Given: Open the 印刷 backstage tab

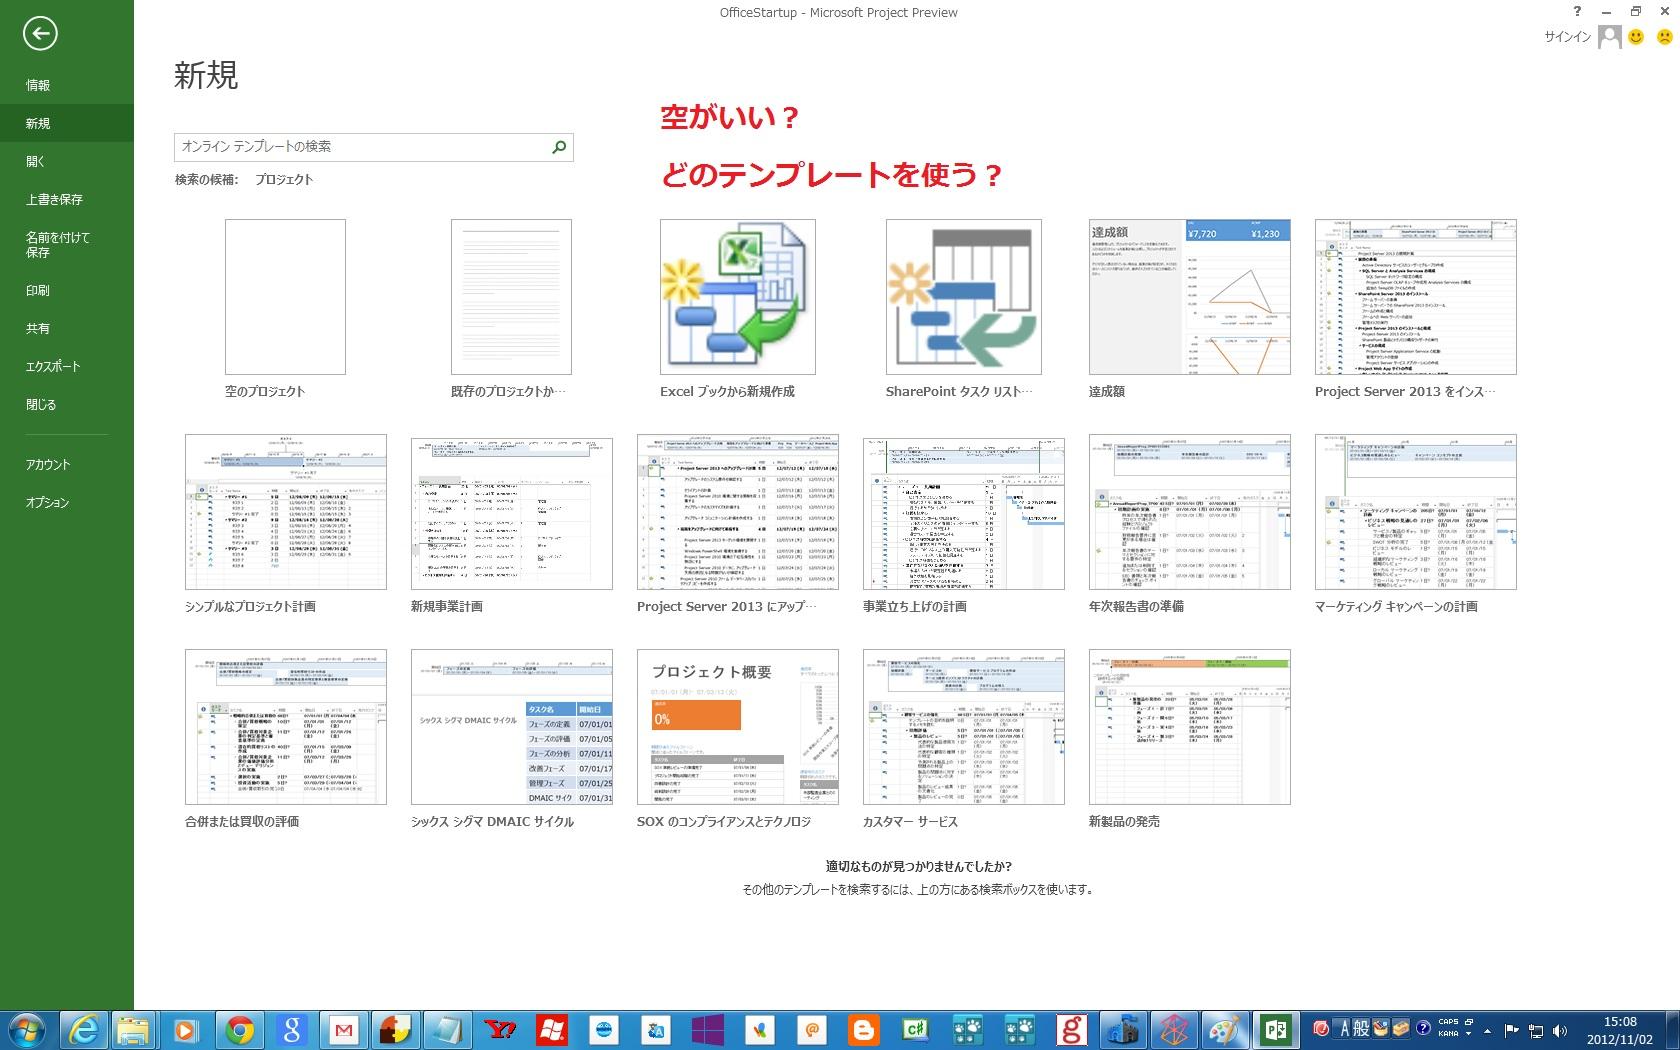Looking at the screenshot, I should click(67, 290).
